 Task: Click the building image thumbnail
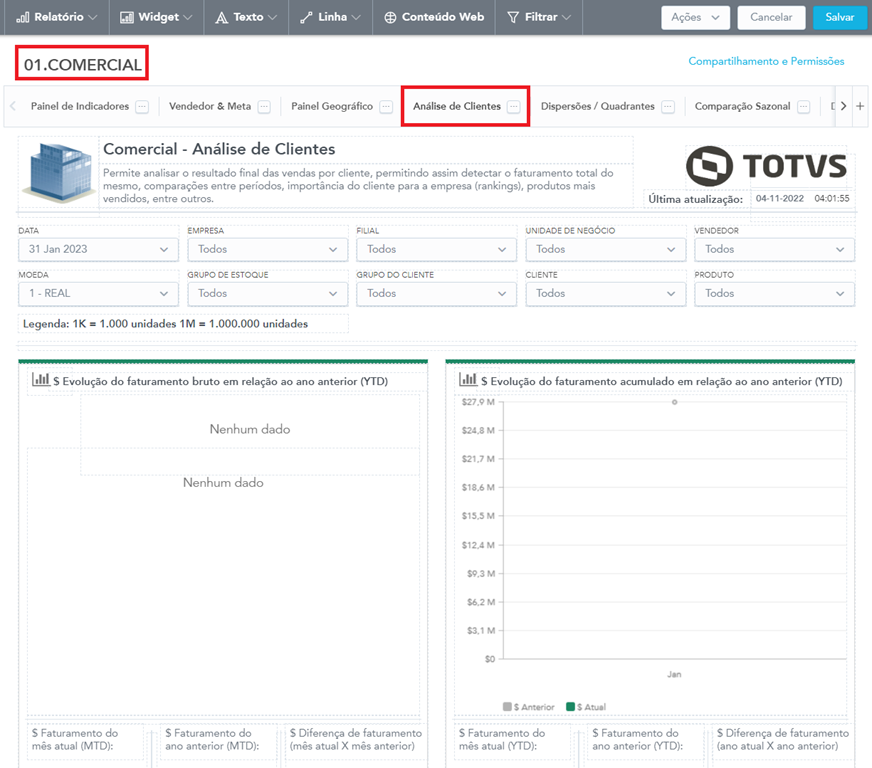[58, 172]
